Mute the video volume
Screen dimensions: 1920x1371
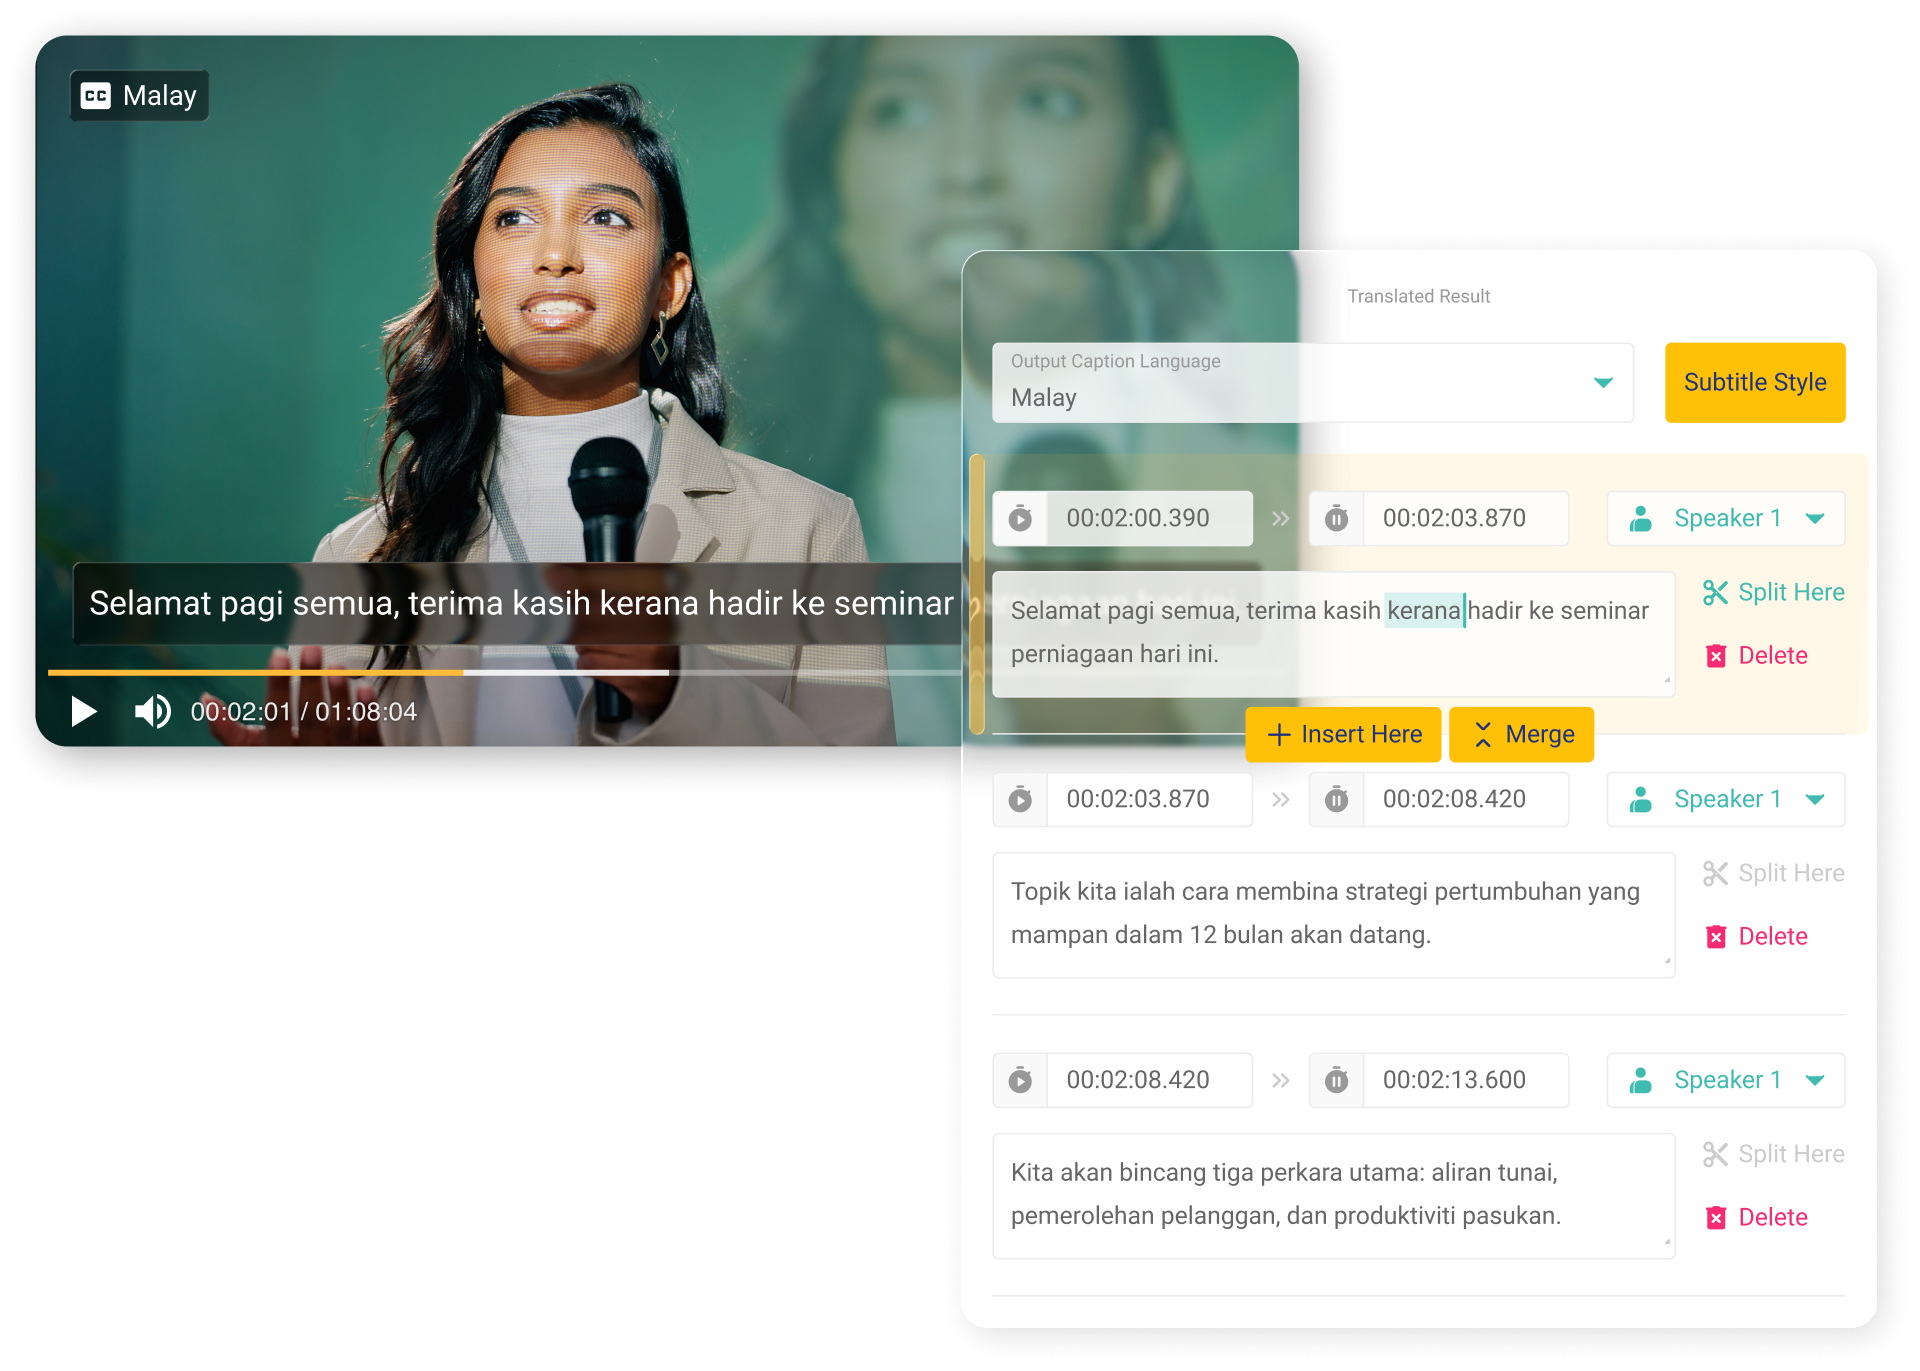click(151, 712)
